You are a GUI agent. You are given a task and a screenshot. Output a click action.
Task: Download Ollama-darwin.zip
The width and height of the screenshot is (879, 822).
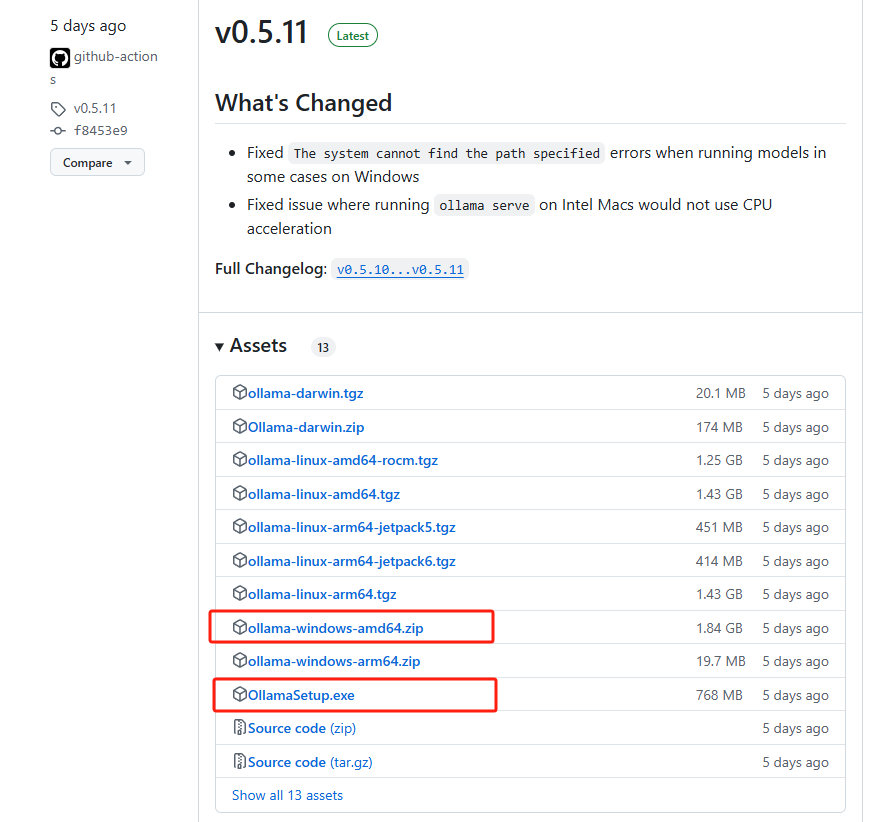[x=306, y=427]
